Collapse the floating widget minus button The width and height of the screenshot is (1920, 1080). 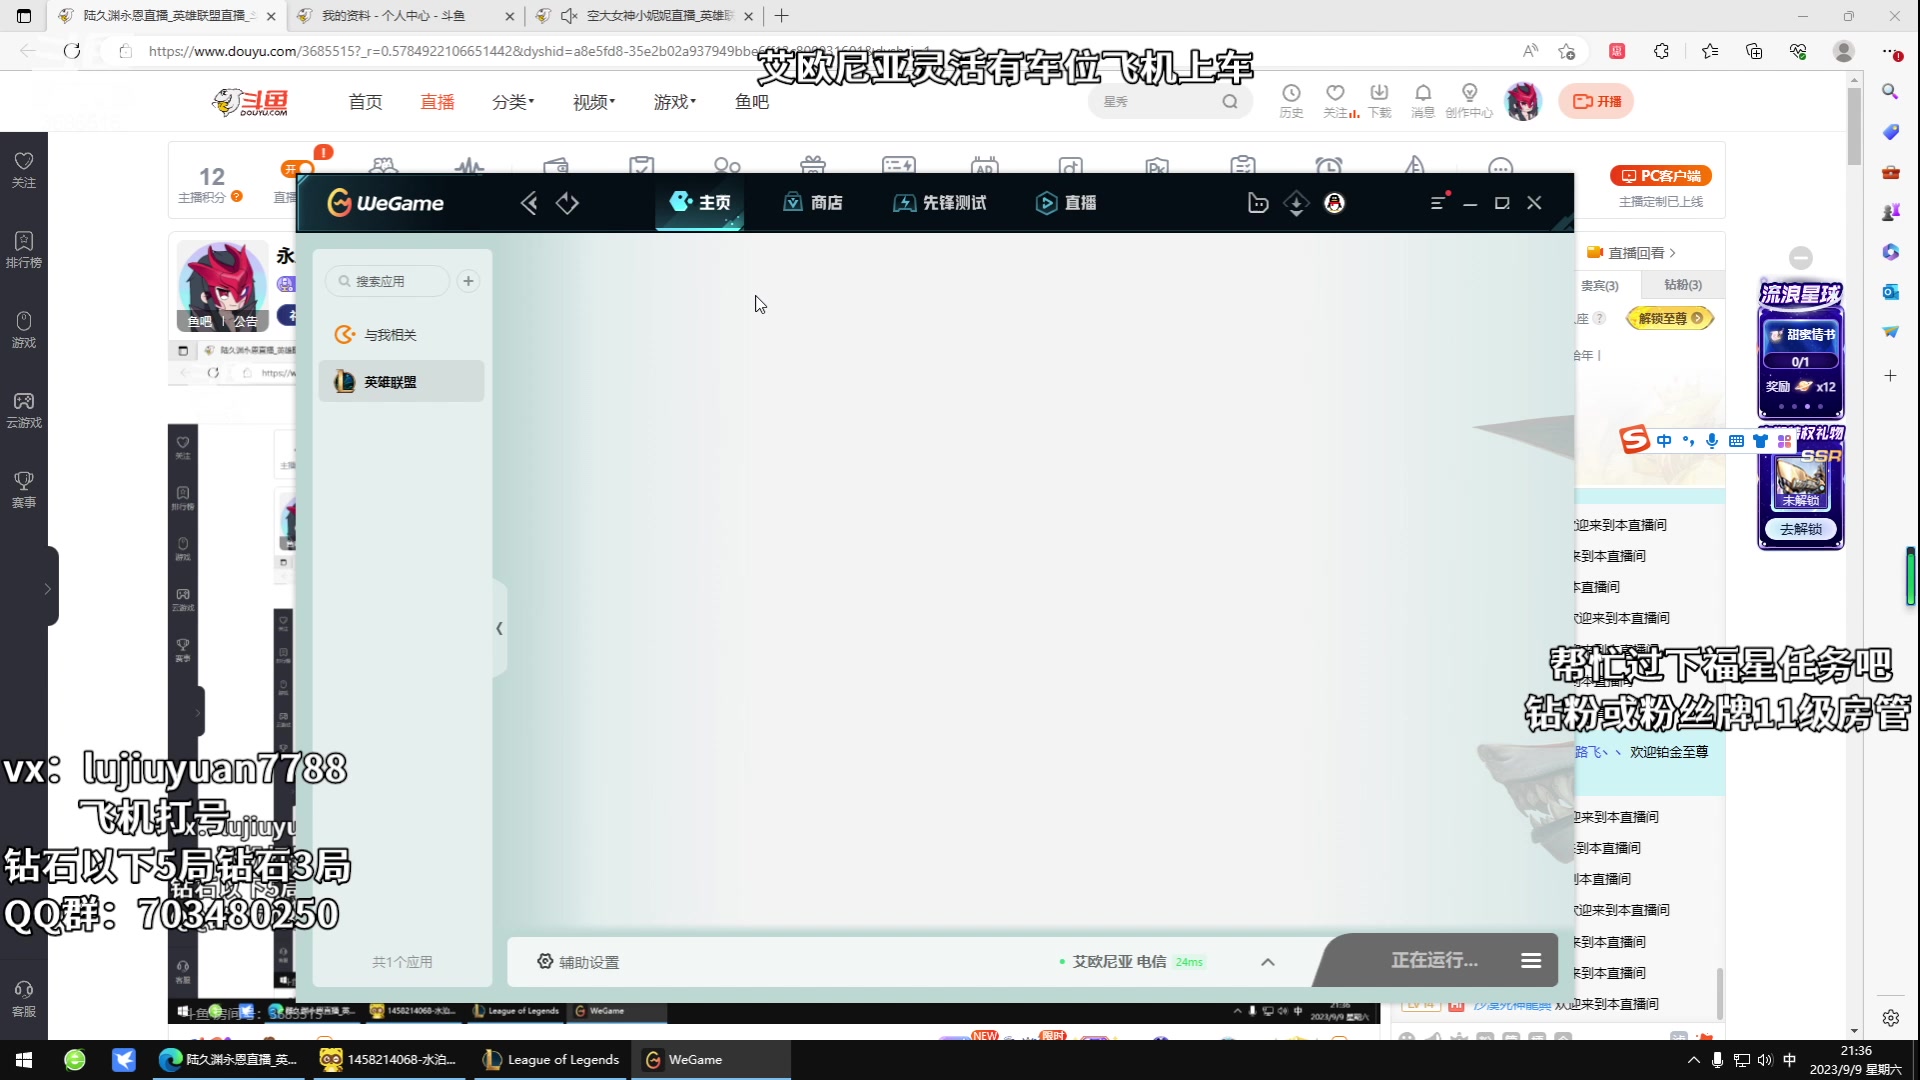1801,258
